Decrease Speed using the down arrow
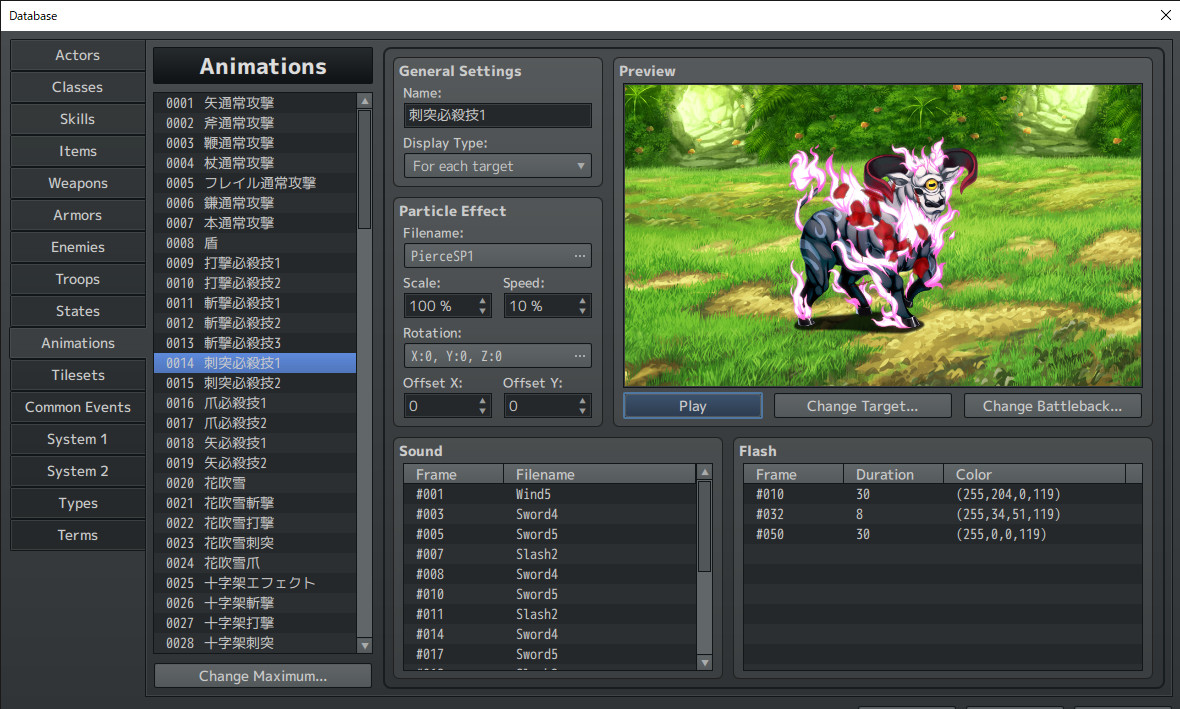Screen dimensions: 1180x709 click(x=581, y=310)
